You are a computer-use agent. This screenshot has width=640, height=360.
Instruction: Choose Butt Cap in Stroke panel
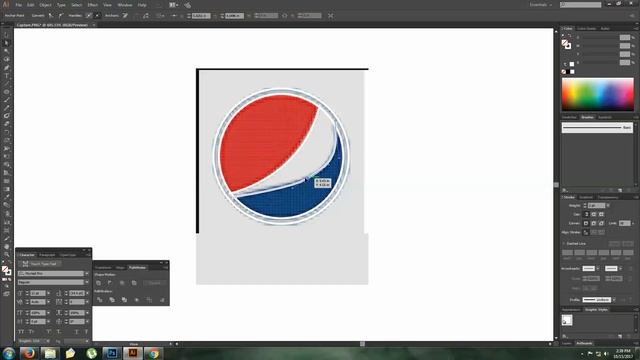point(586,214)
